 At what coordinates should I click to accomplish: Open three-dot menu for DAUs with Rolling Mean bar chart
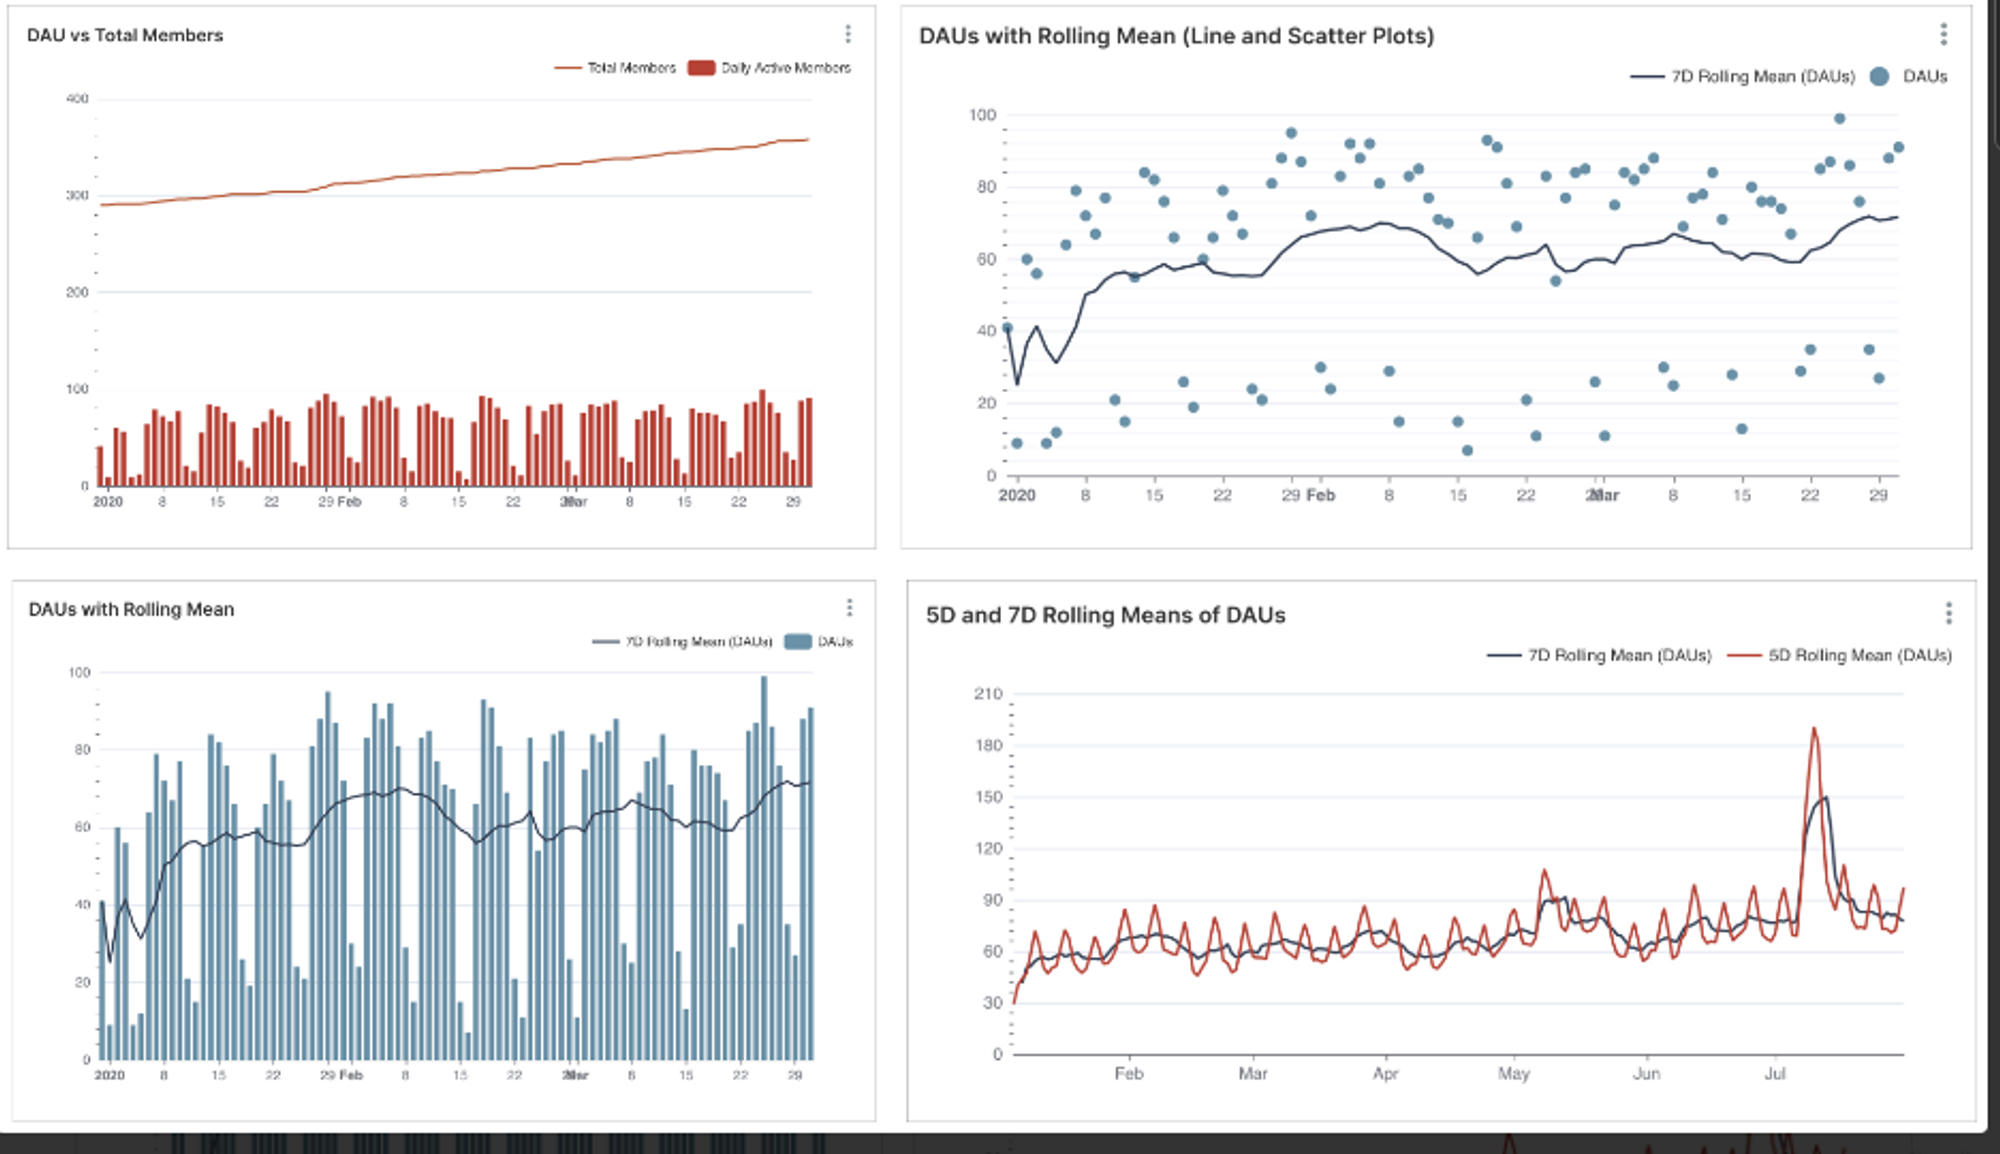point(849,608)
